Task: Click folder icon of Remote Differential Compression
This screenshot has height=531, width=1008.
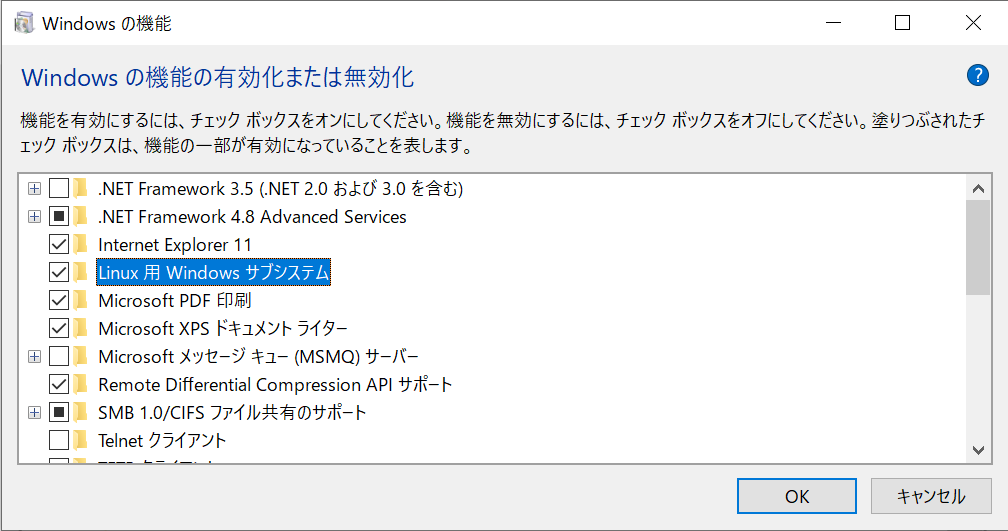Action: (x=80, y=384)
